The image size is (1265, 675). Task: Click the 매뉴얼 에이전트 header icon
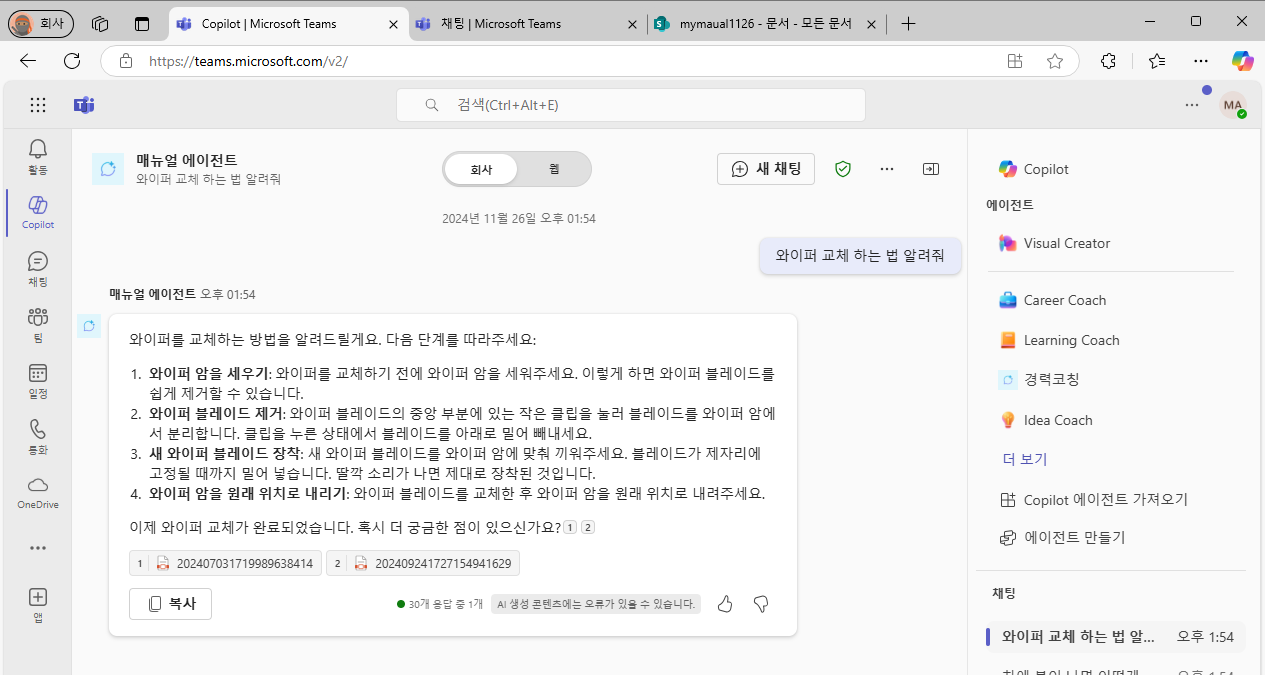click(x=108, y=169)
